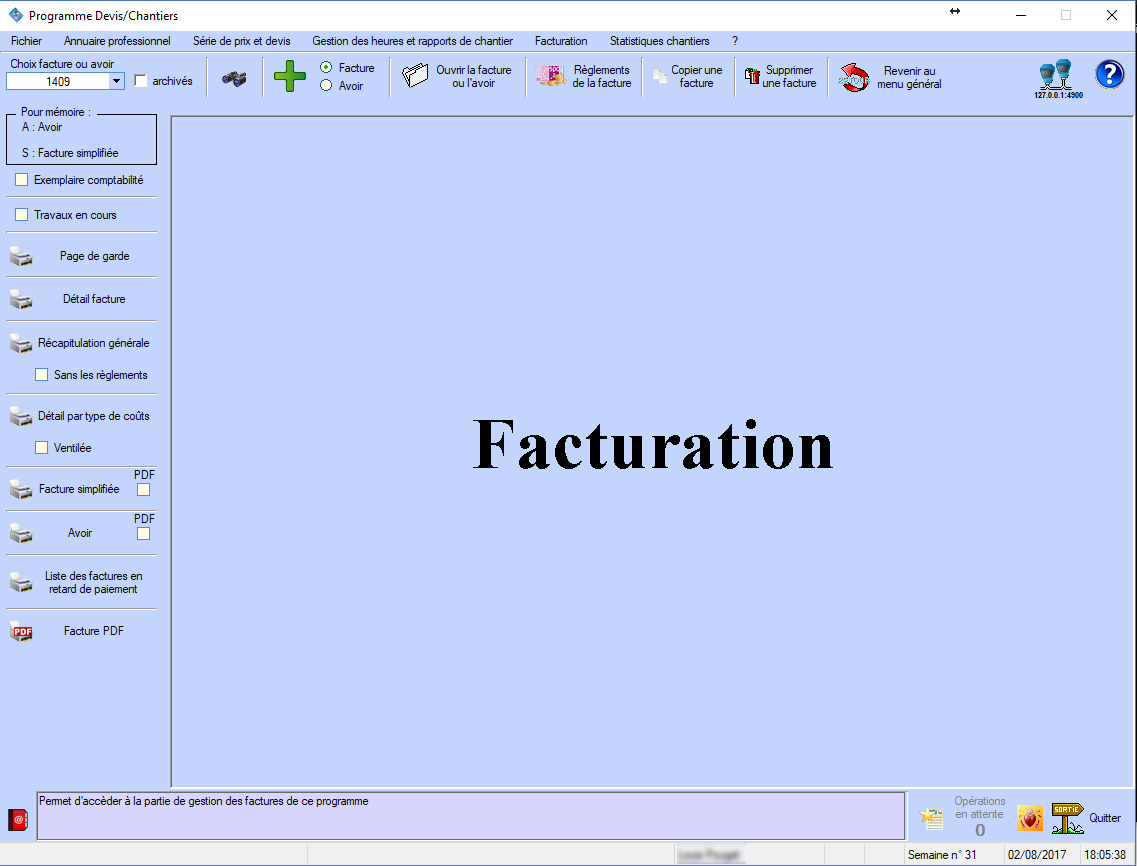Open the Gestion des heures menu
Viewport: 1137px width, 866px height.
point(412,41)
